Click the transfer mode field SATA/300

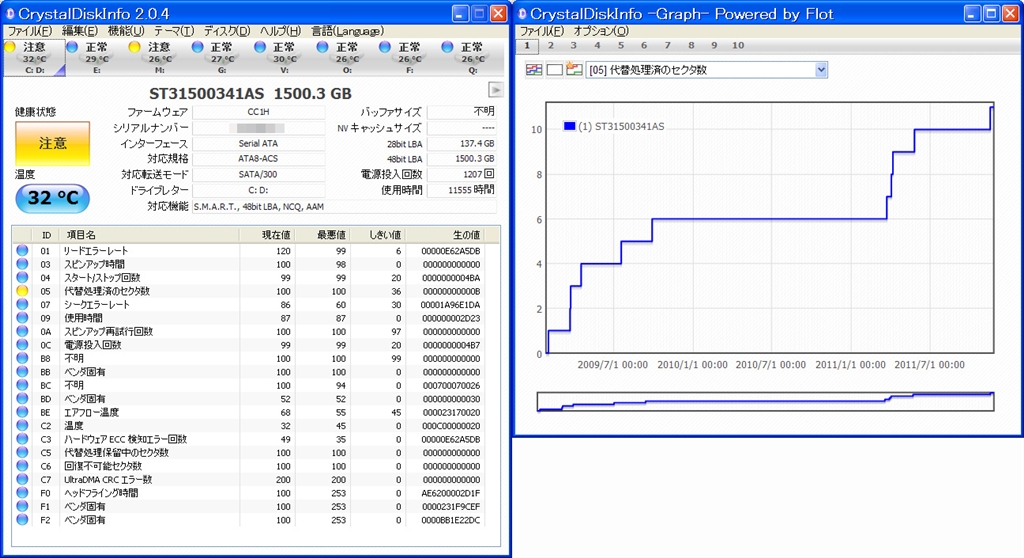[259, 174]
